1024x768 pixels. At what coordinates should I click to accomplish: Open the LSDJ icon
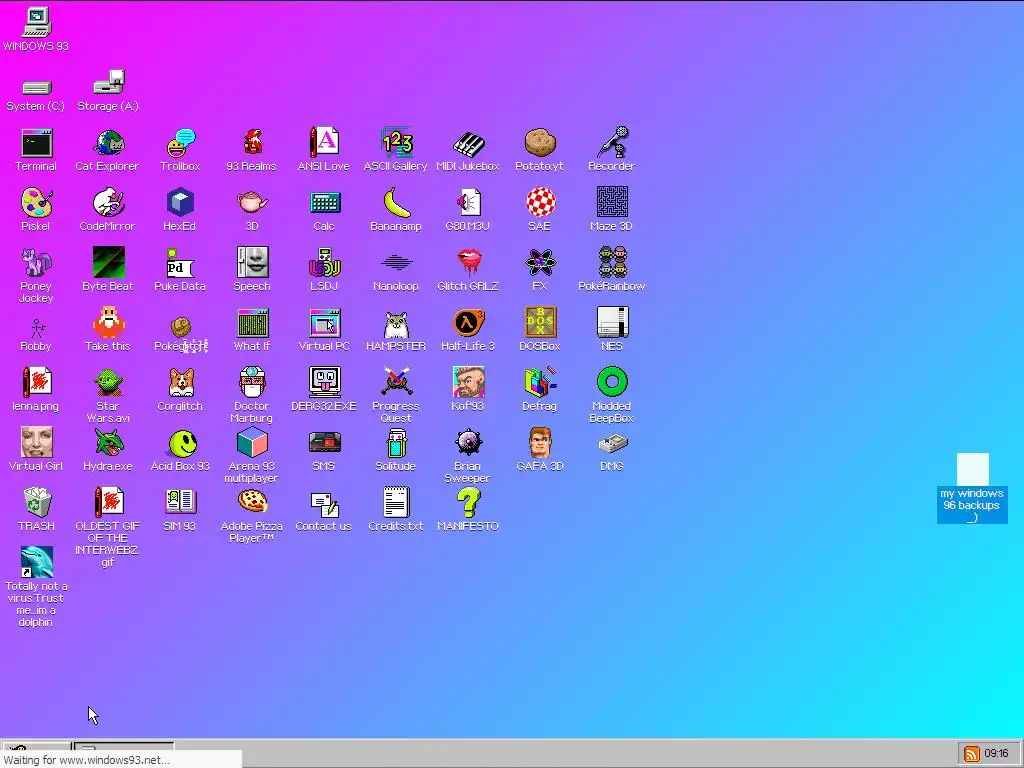point(324,263)
